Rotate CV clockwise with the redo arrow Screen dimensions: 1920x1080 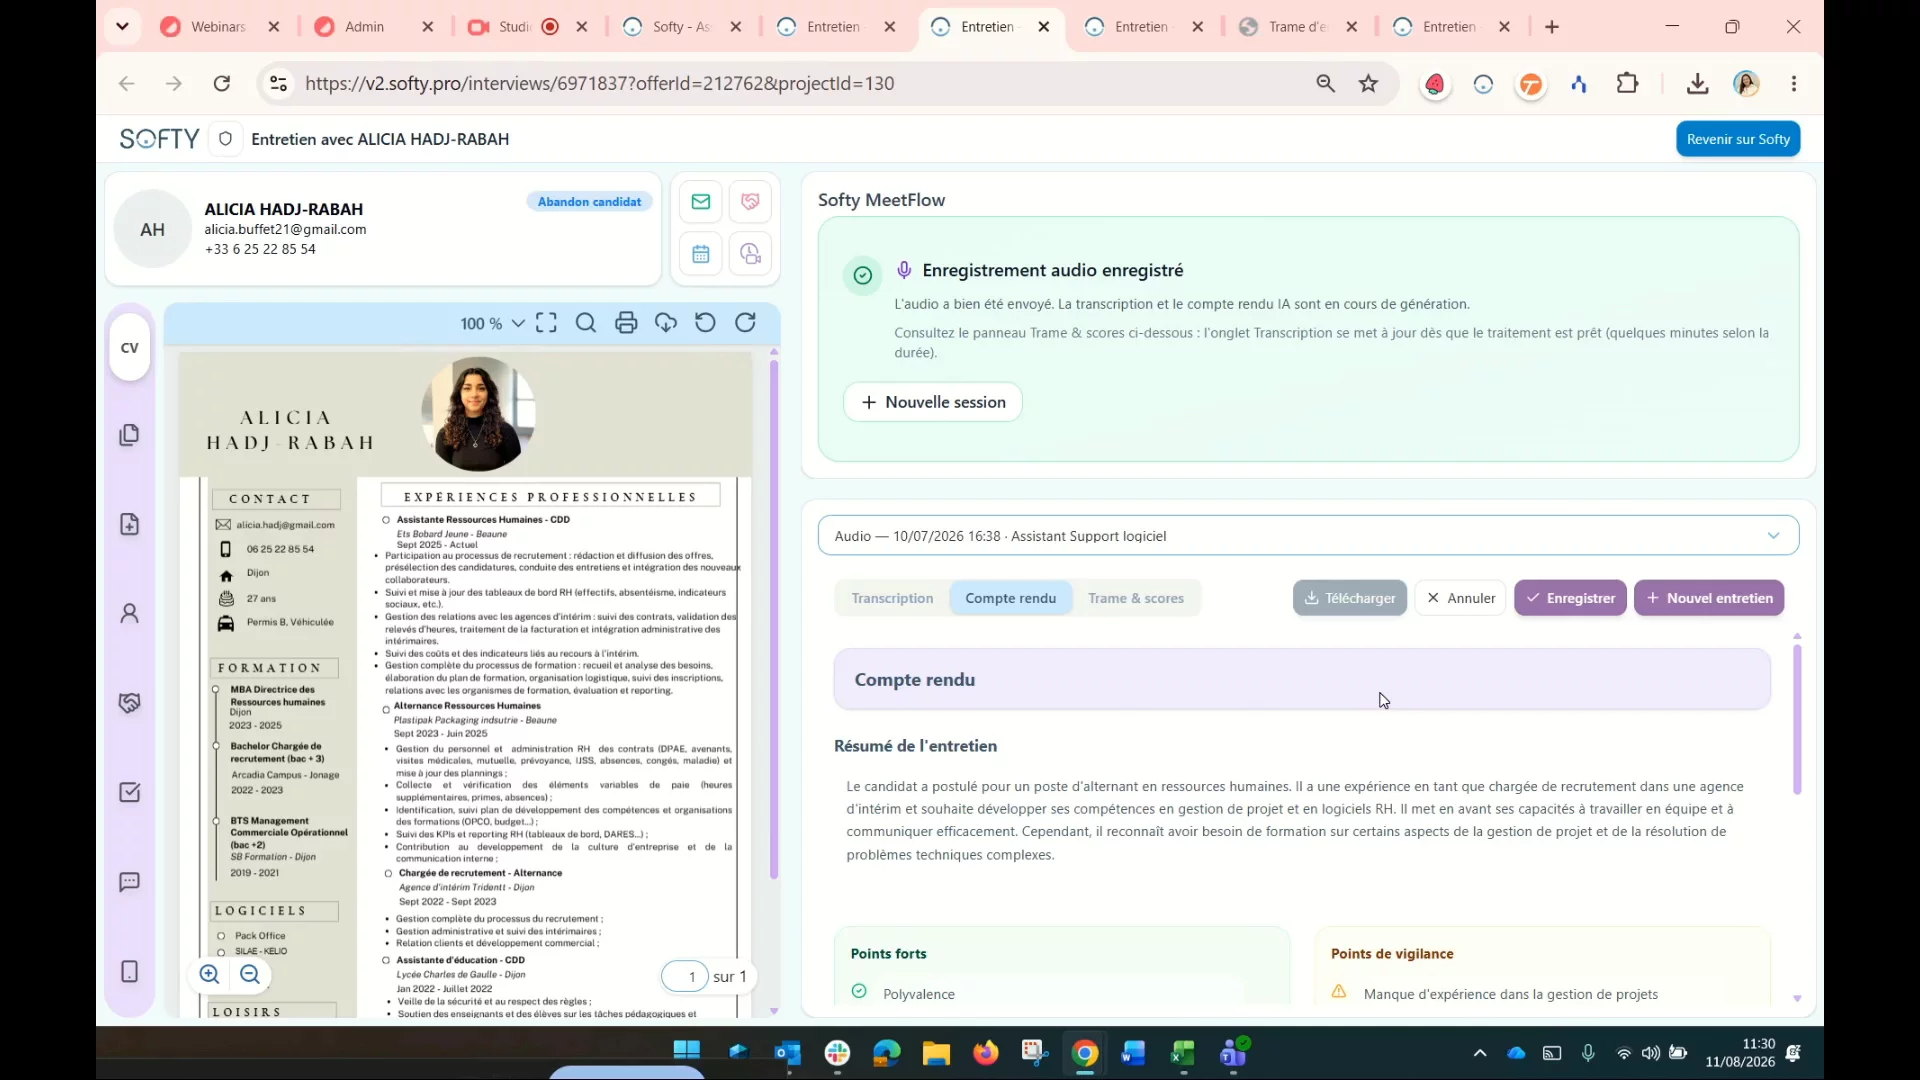746,323
